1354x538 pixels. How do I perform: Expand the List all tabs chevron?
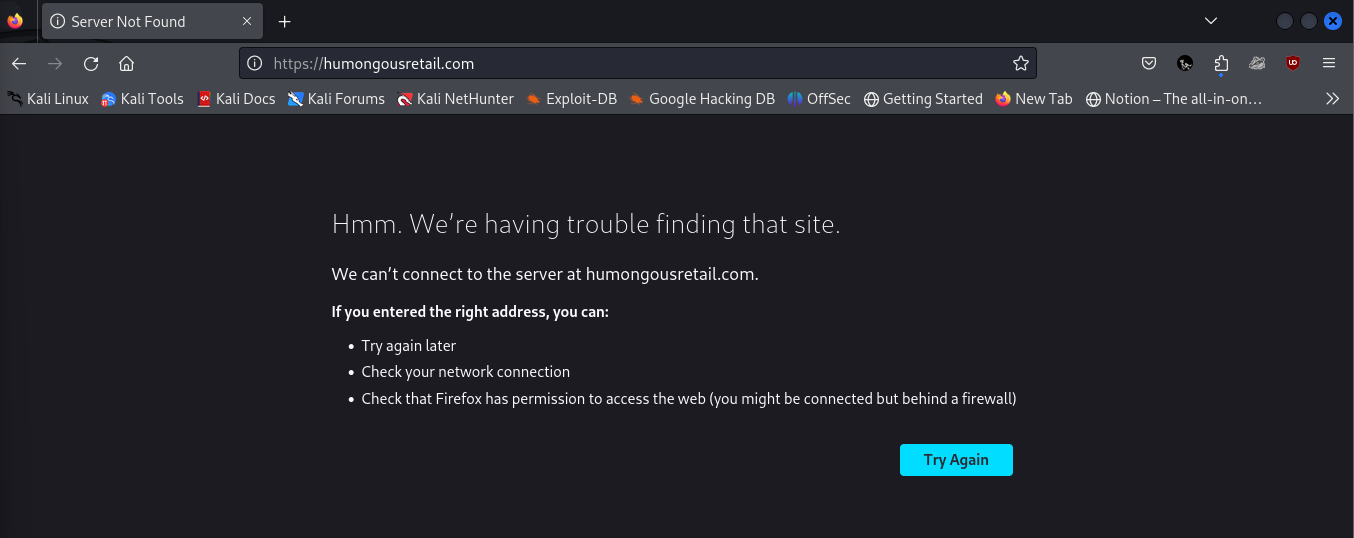pyautogui.click(x=1211, y=21)
